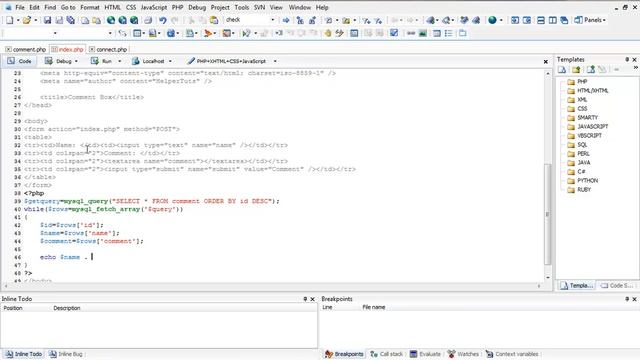The image size is (640, 360).
Task: Open the dropdown next to the Open folder icon
Action: point(36,20)
